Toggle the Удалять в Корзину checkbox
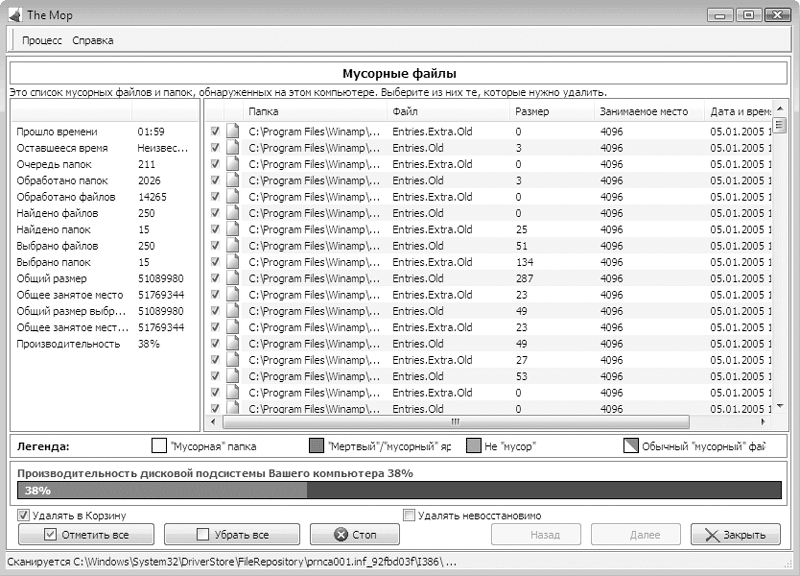The width and height of the screenshot is (800, 576). point(24,516)
